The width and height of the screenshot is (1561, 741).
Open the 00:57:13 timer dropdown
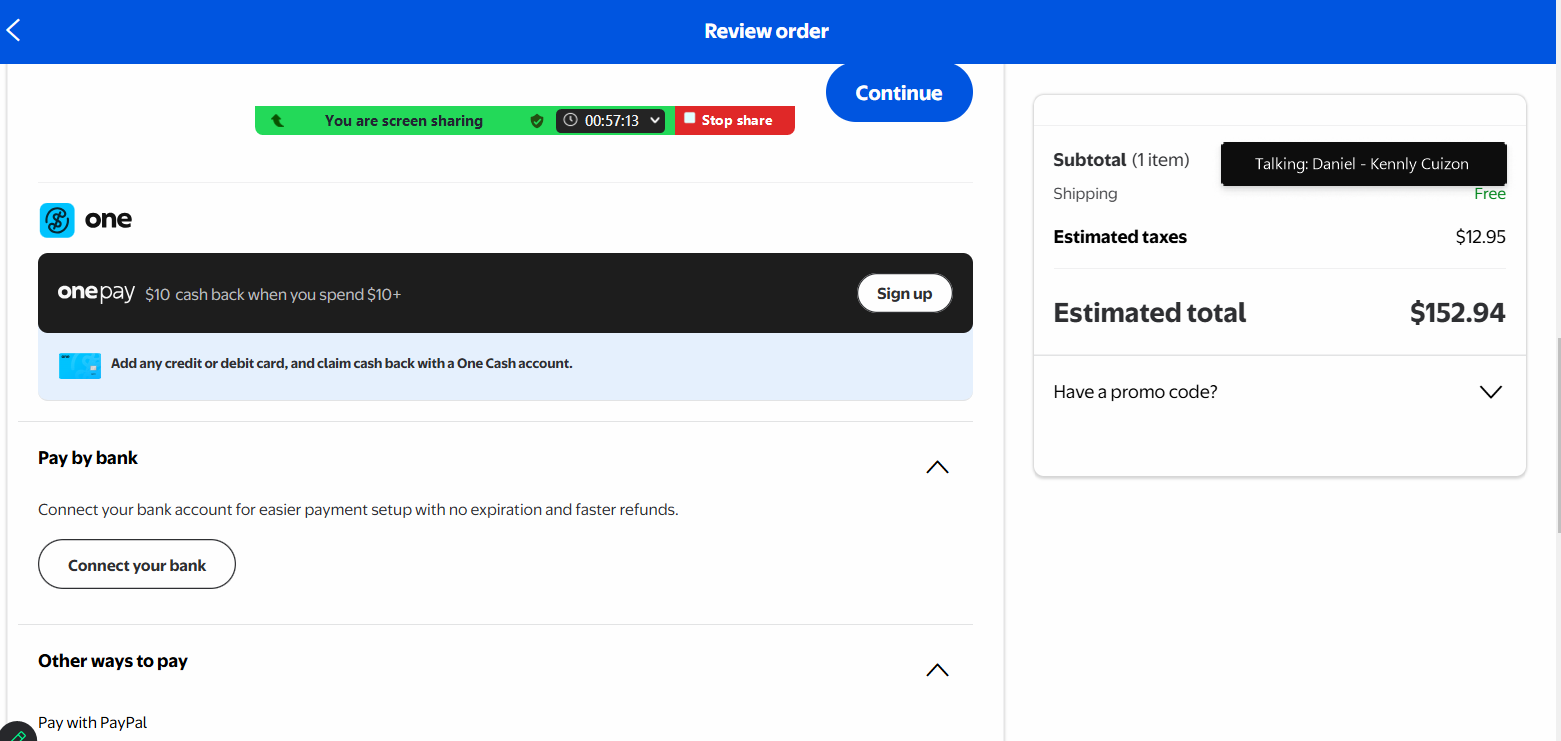610,121
